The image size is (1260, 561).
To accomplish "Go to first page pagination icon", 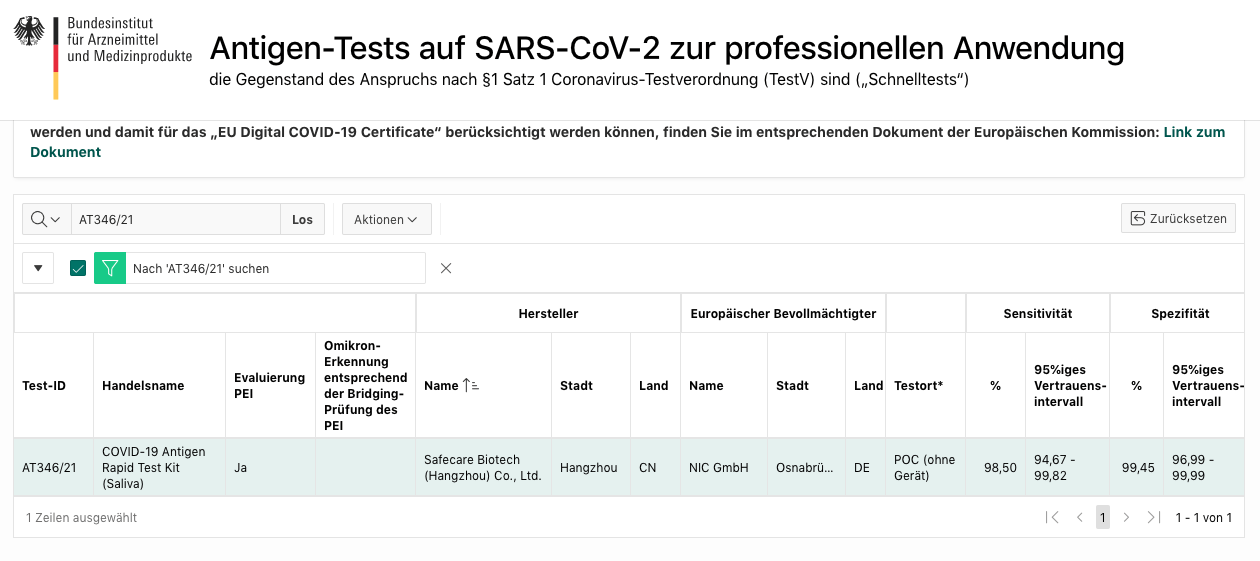I will 1051,517.
